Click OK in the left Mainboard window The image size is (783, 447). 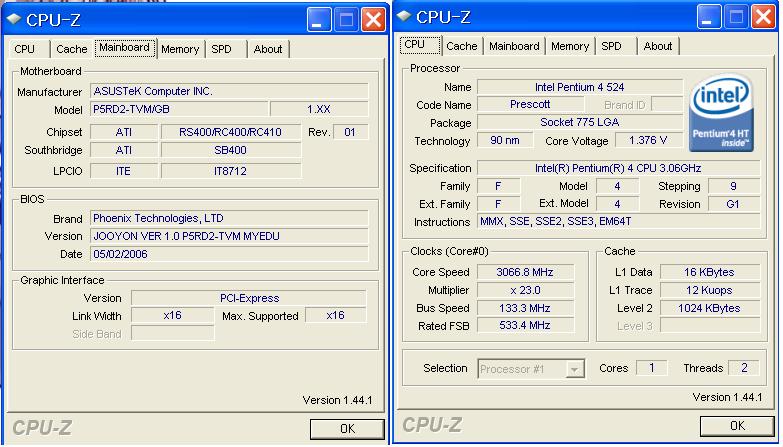[347, 429]
